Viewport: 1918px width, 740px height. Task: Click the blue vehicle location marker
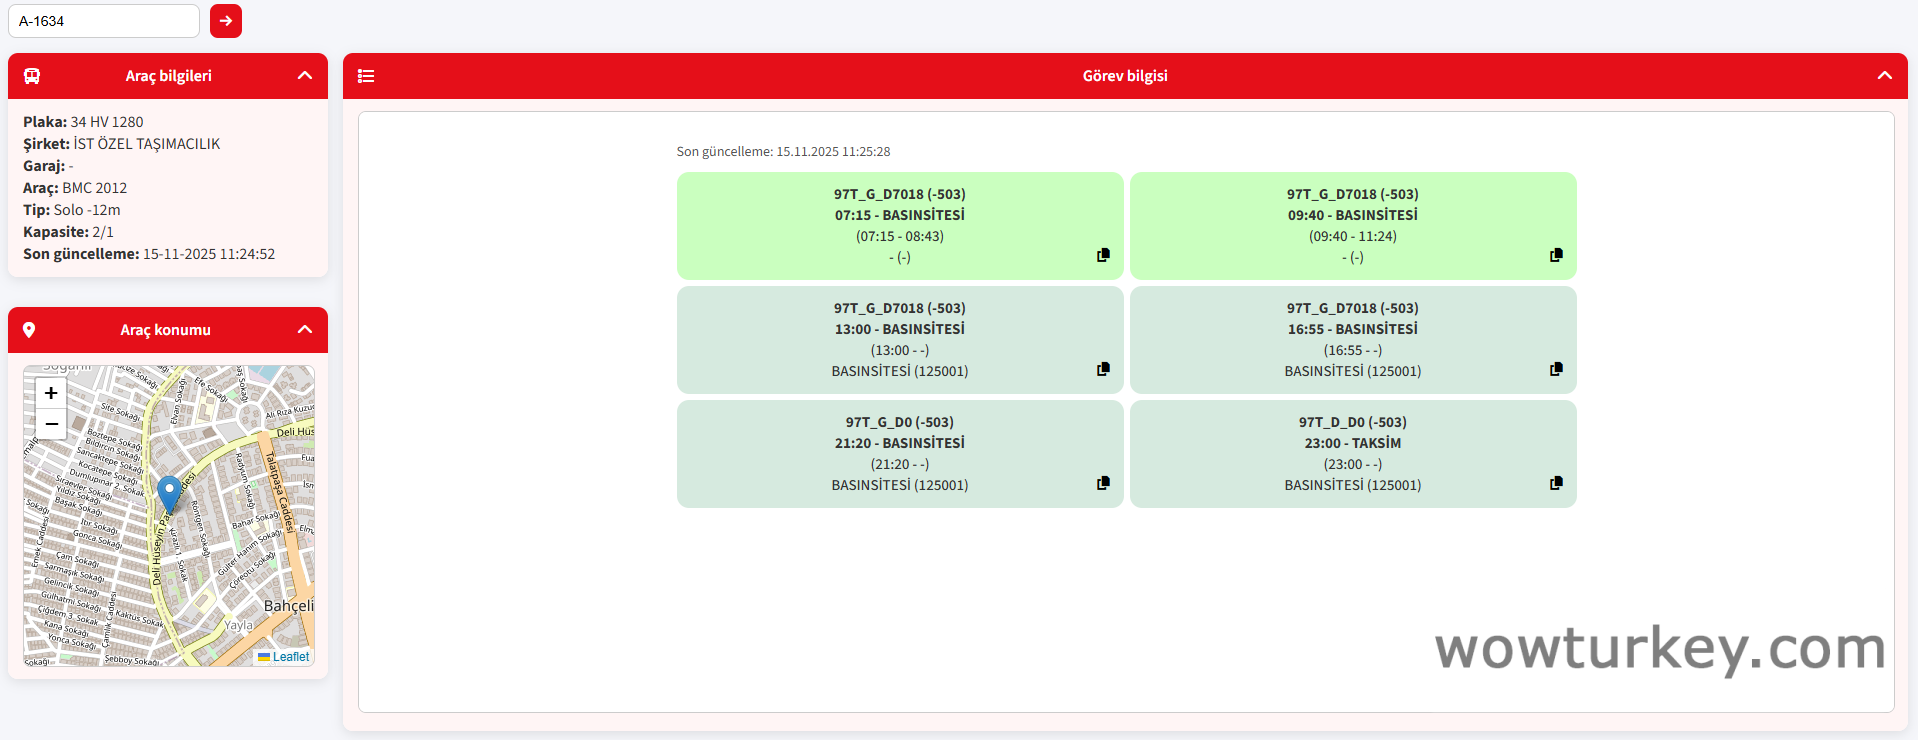[169, 493]
